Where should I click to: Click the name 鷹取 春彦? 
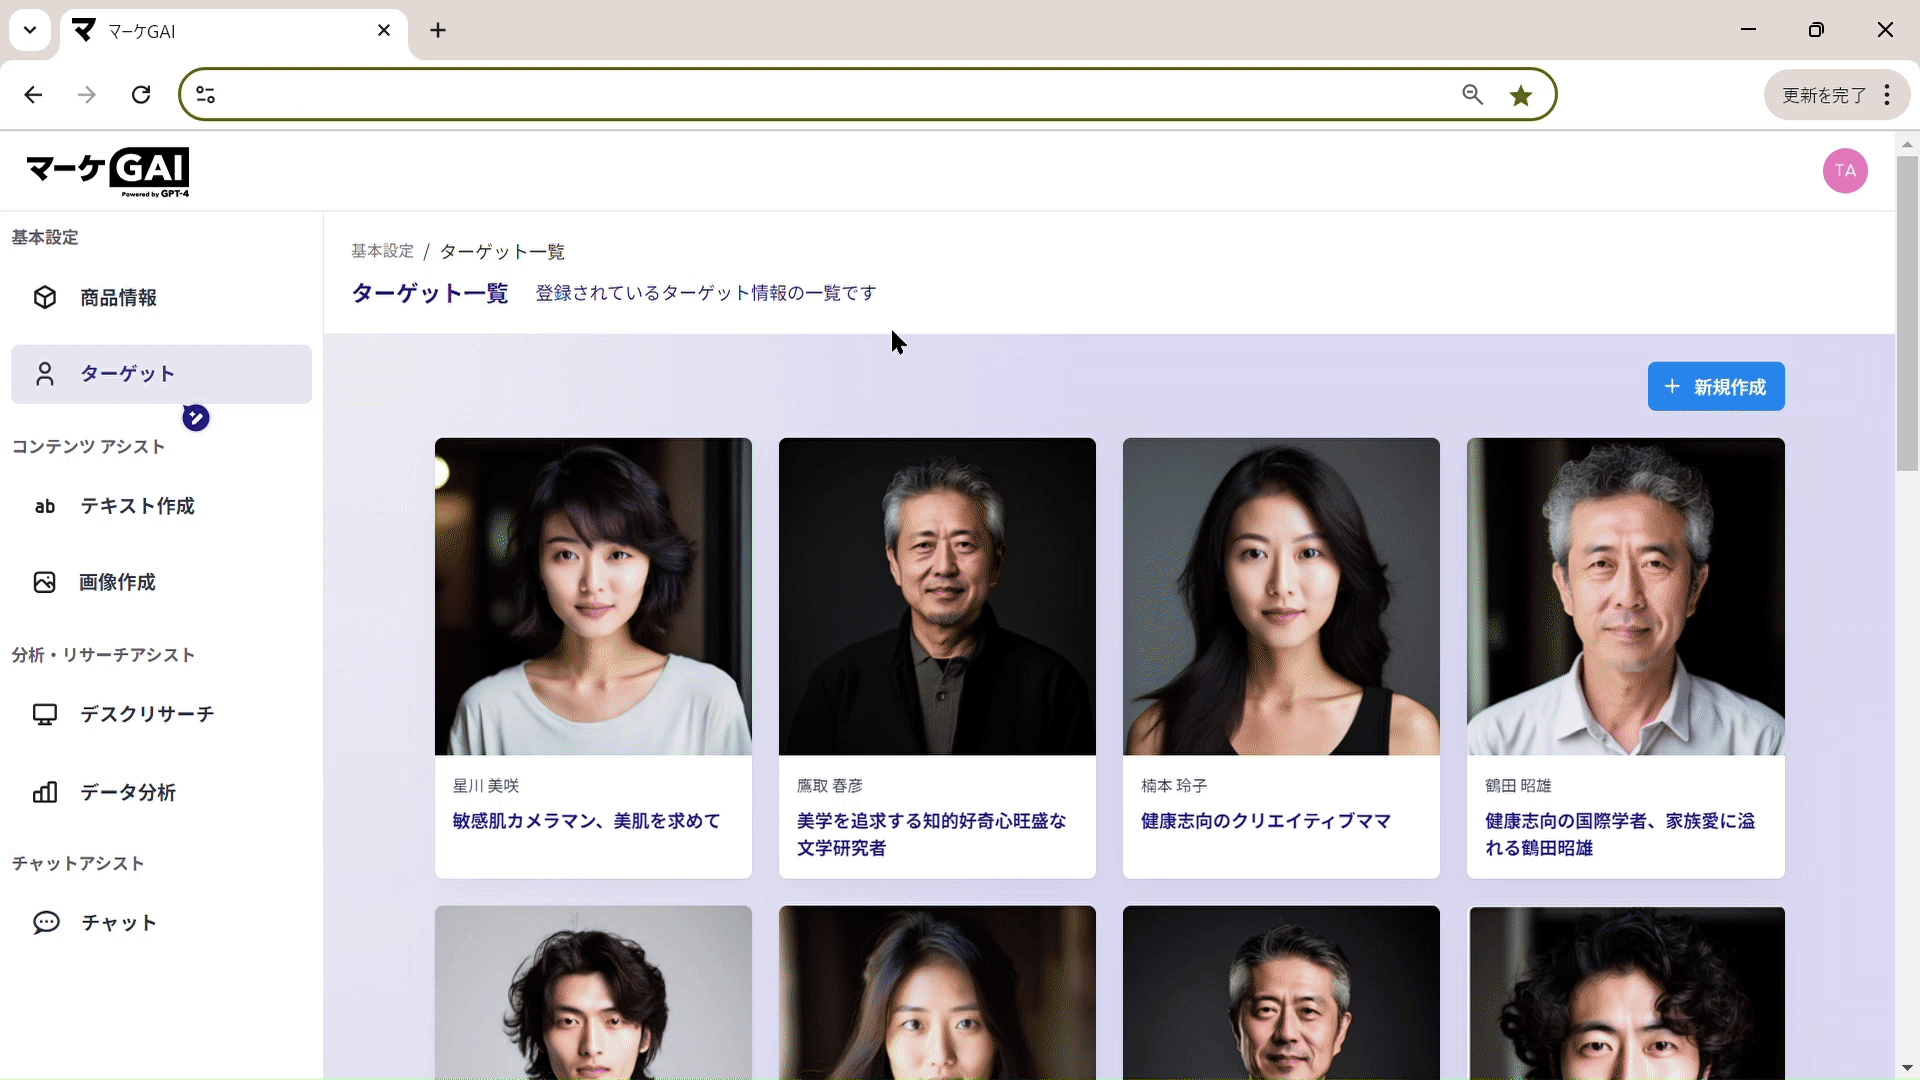(x=830, y=786)
